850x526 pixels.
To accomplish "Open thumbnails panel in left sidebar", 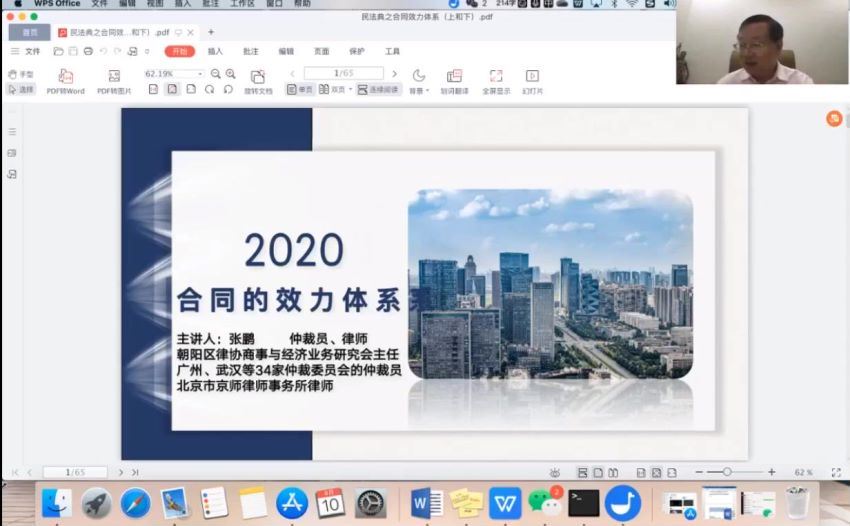I will point(12,153).
